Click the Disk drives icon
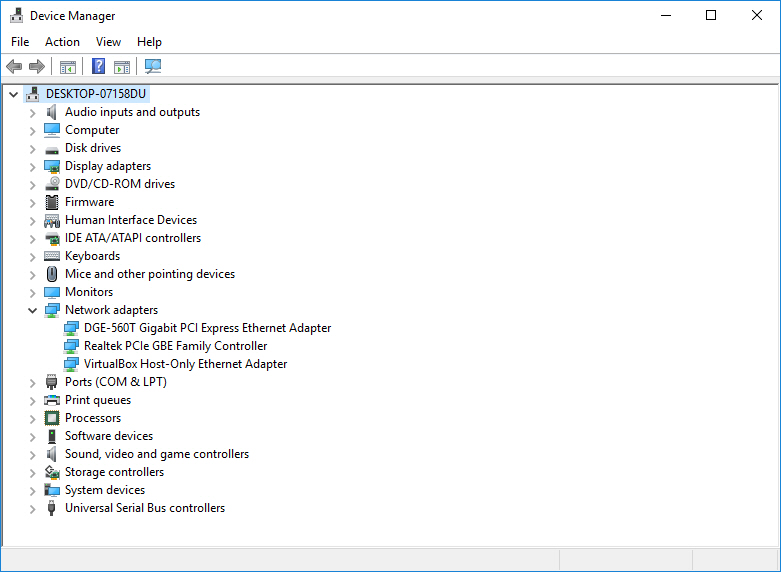The height and width of the screenshot is (572, 781). tap(52, 149)
